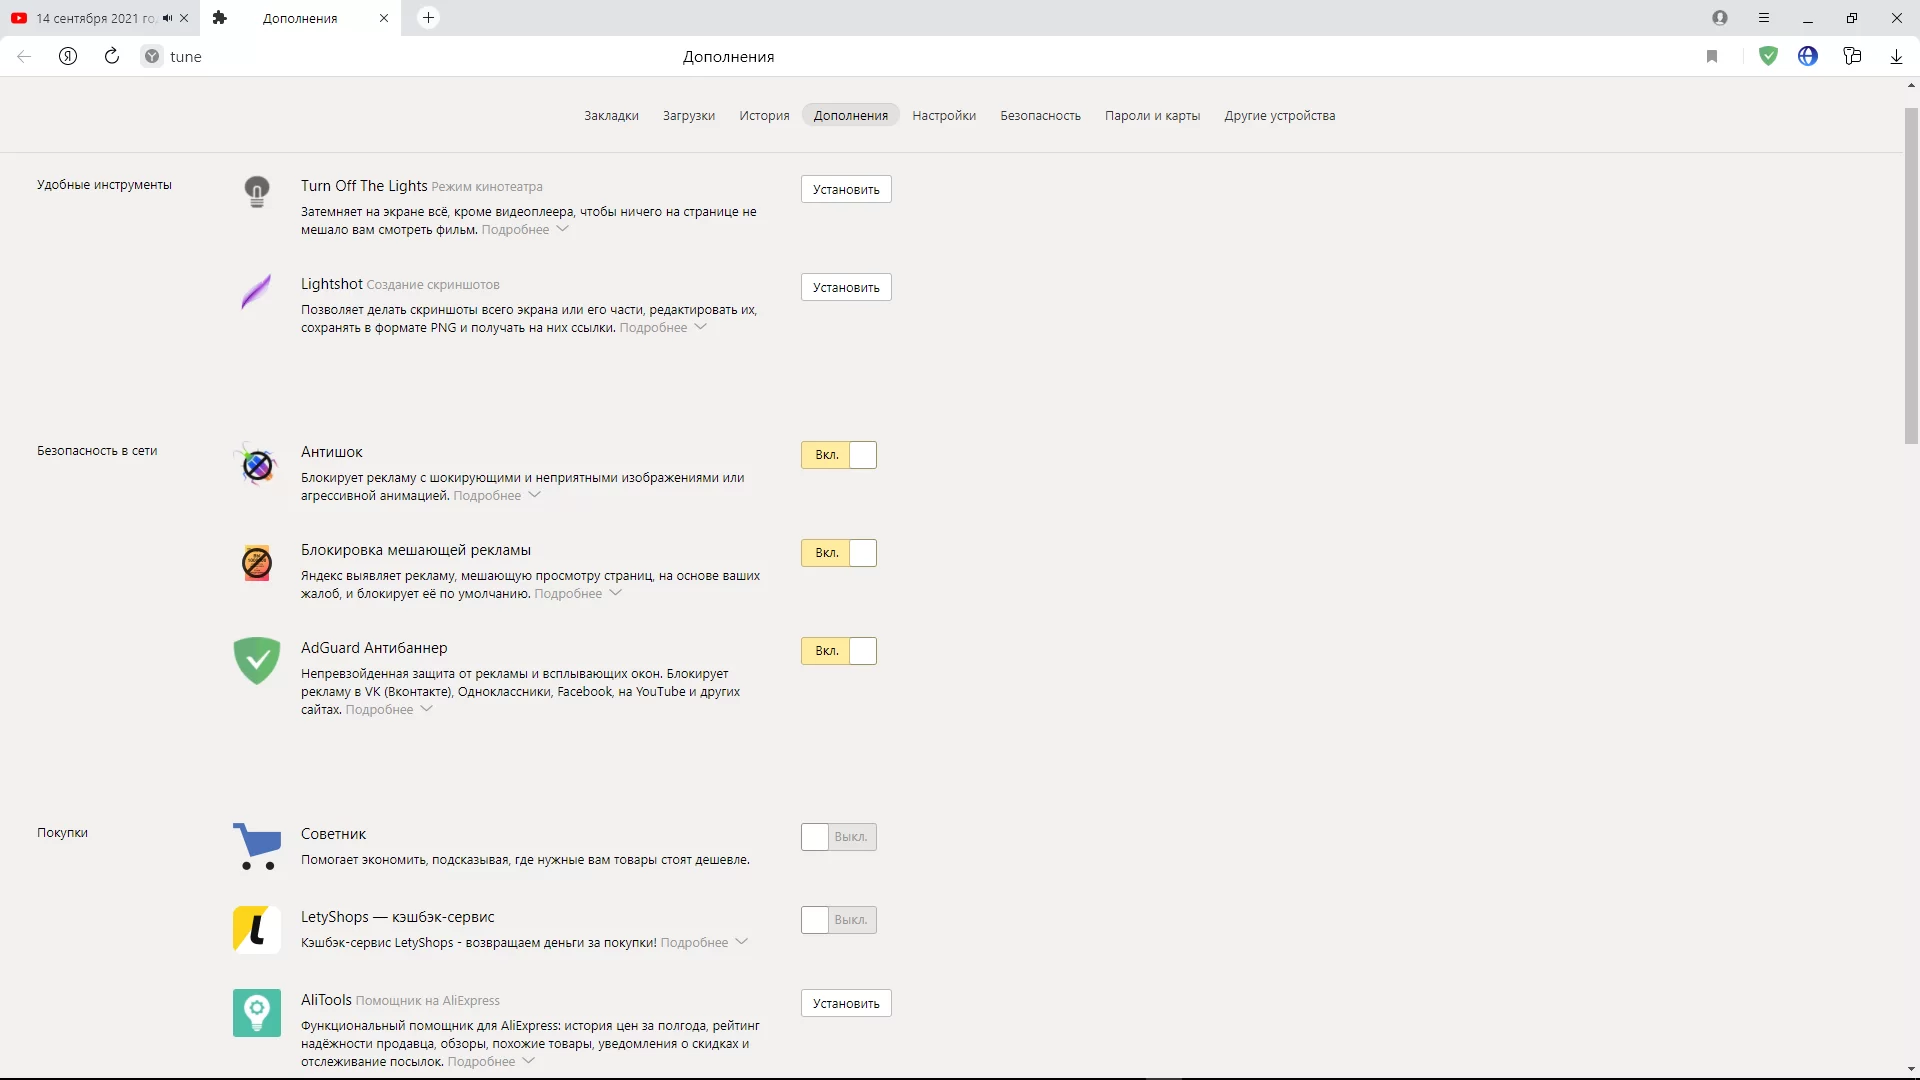This screenshot has height=1080, width=1920.
Task: Open the Безопасность tab
Action: (x=1040, y=116)
